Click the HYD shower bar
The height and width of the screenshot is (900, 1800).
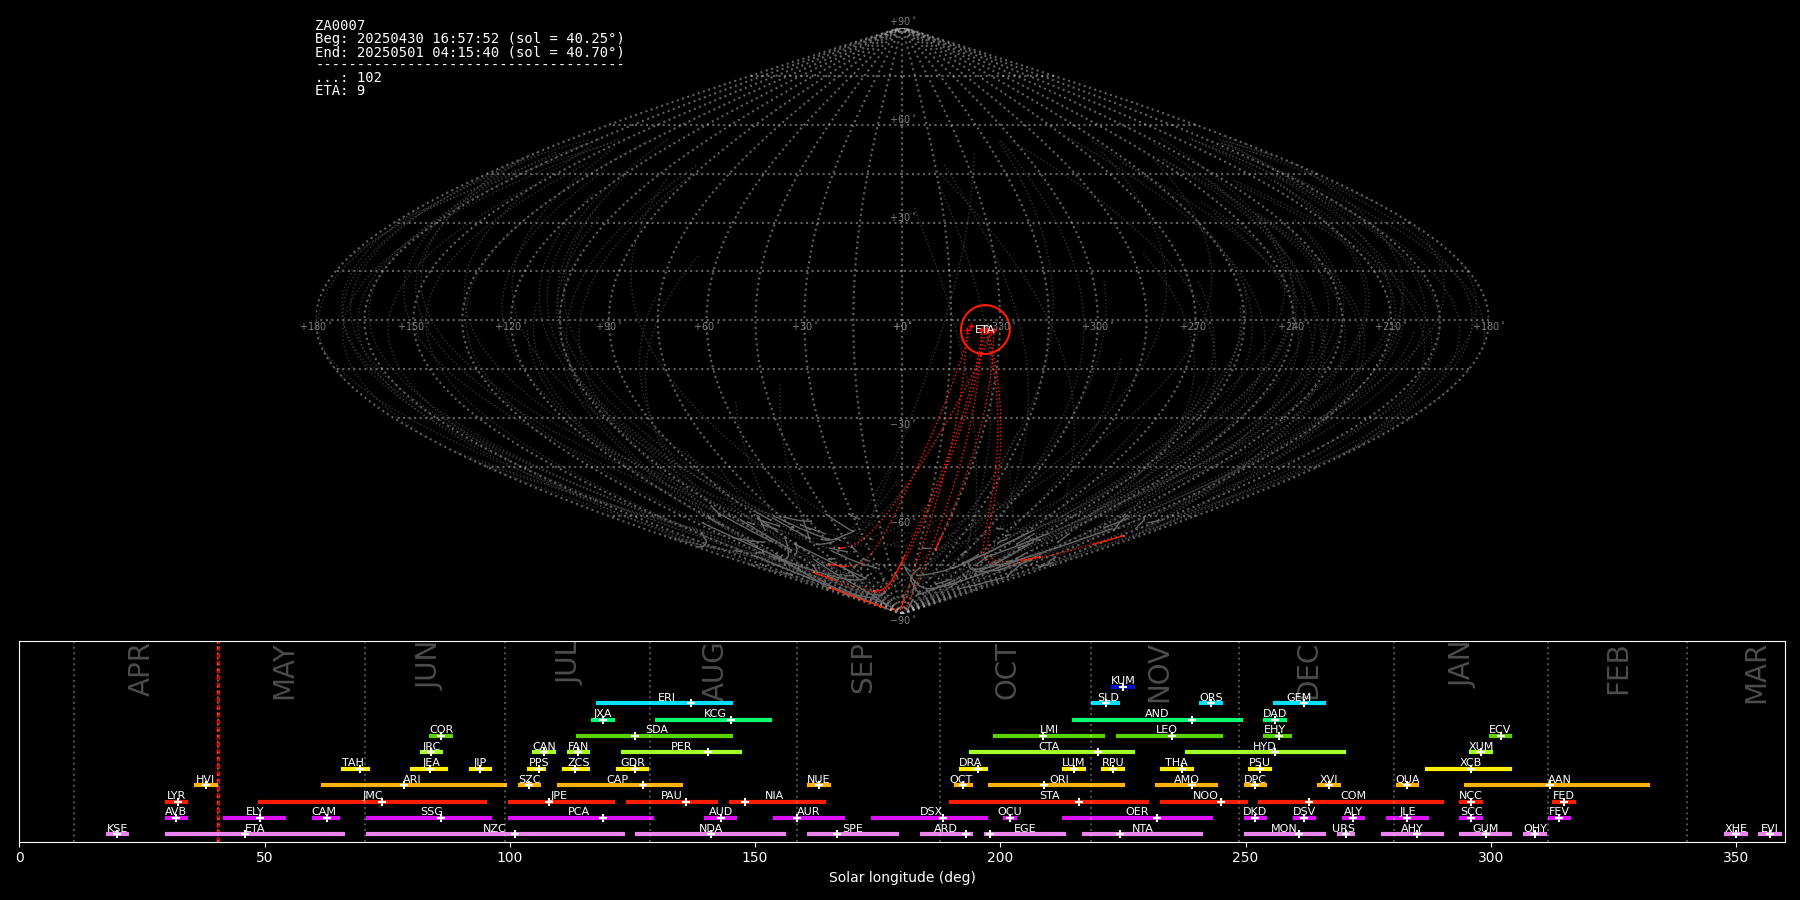(x=1265, y=752)
